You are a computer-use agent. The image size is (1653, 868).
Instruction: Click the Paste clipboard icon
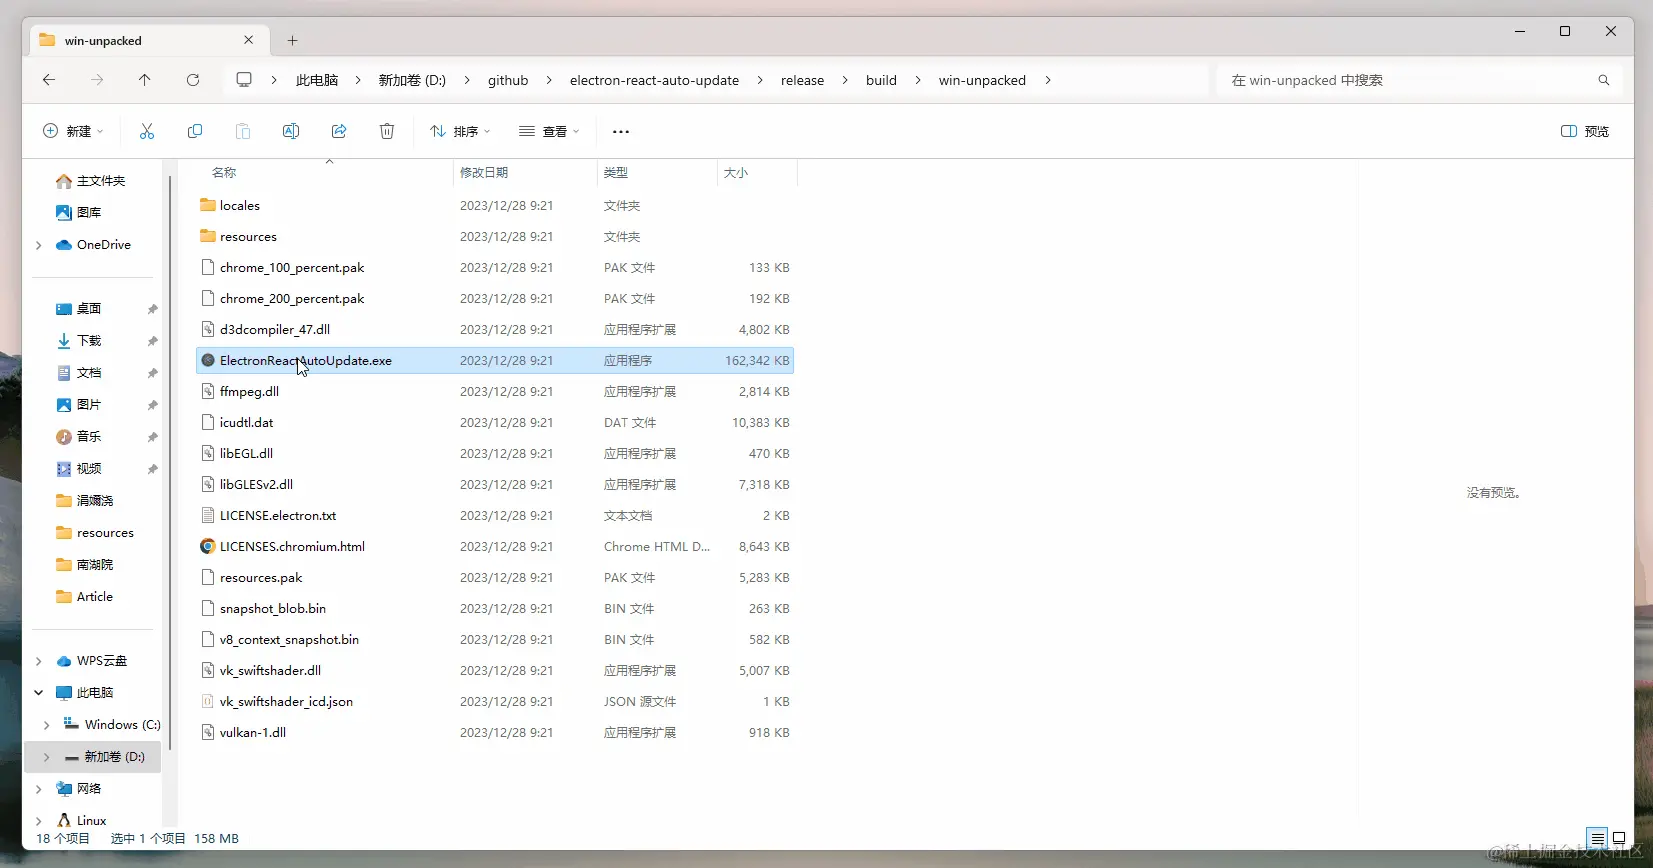click(243, 131)
